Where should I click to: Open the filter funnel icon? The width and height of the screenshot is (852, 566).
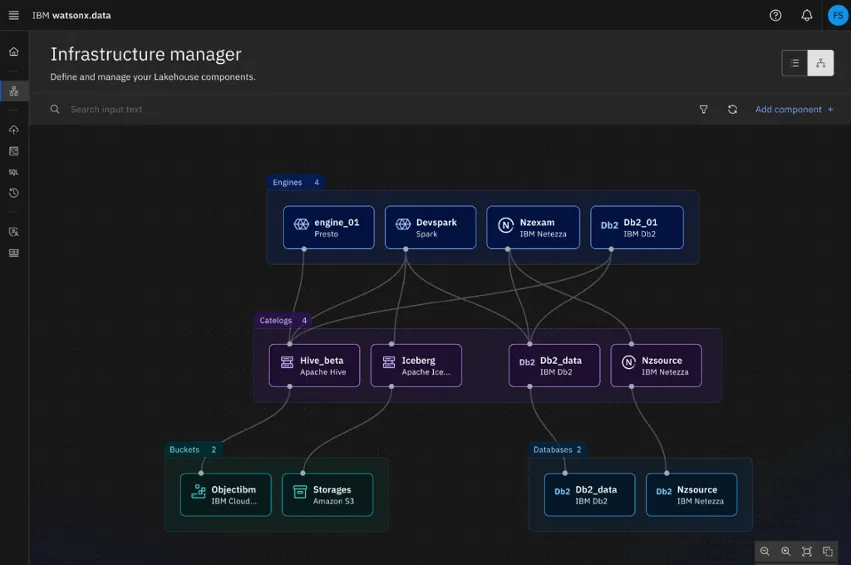click(704, 109)
